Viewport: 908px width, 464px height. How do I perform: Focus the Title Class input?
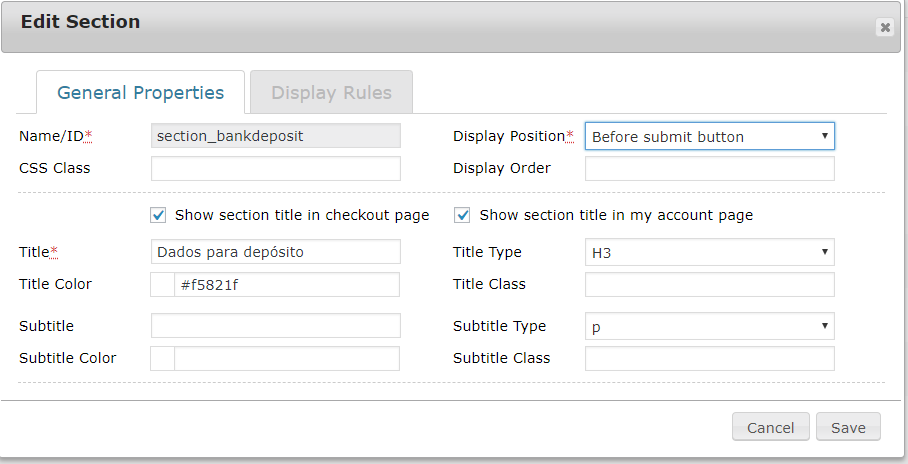pyautogui.click(x=709, y=285)
